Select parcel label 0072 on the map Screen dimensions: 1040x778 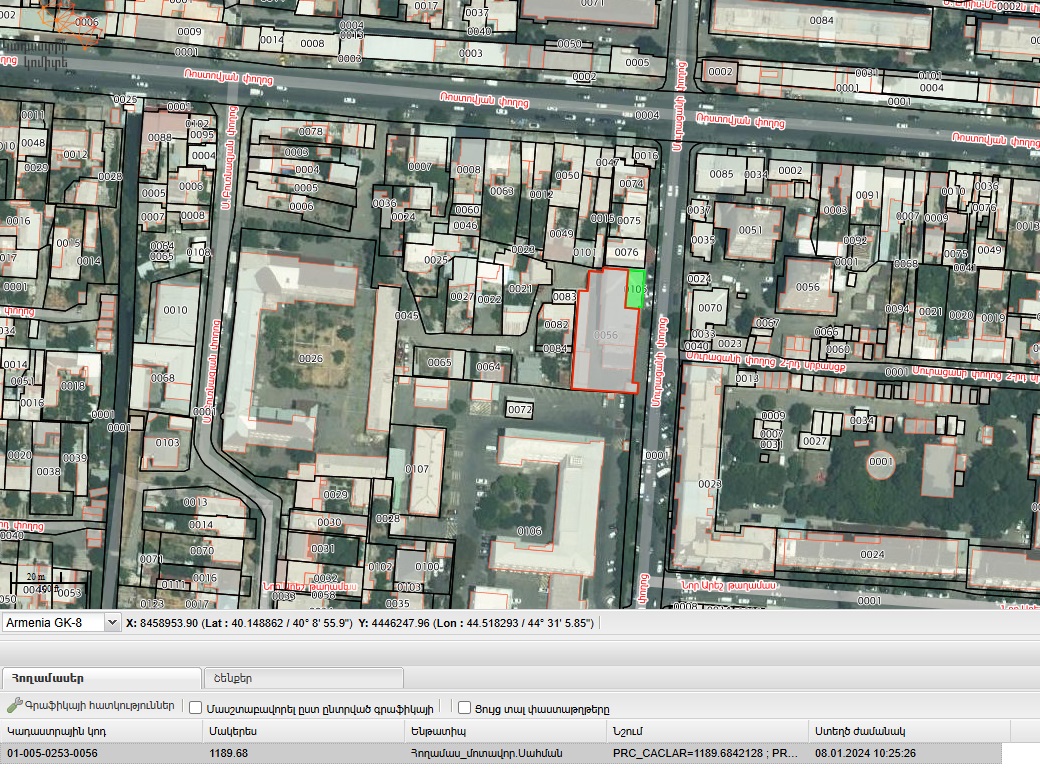[519, 410]
